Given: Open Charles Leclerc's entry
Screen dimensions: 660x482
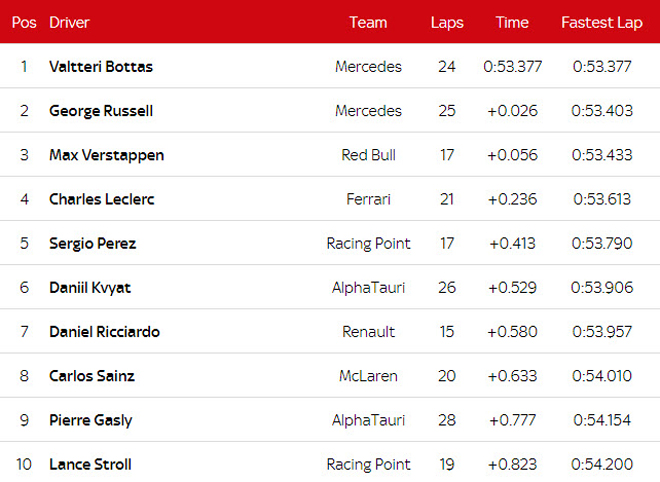Looking at the screenshot, I should [102, 199].
